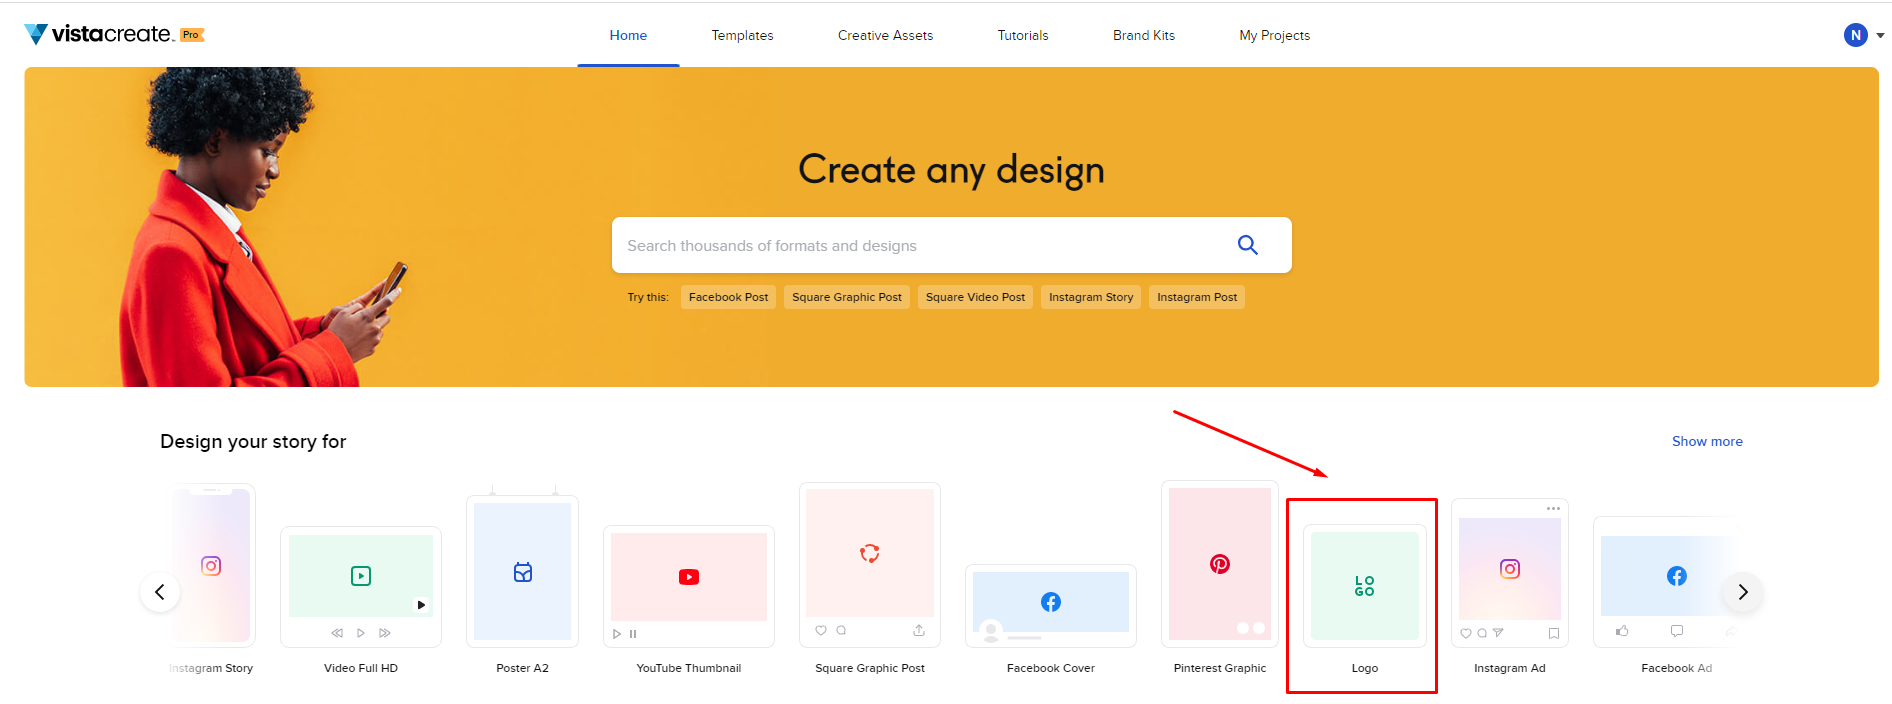Select the YouTube icon in the YouTube Thumbnail card
The image size is (1892, 704).
pyautogui.click(x=689, y=577)
